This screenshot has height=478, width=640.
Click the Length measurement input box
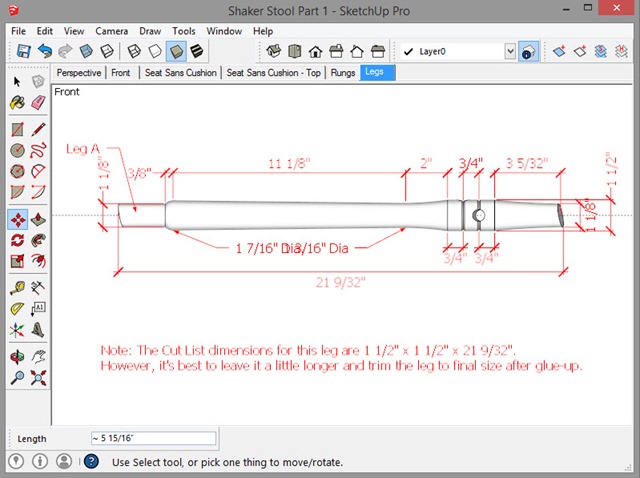[152, 439]
